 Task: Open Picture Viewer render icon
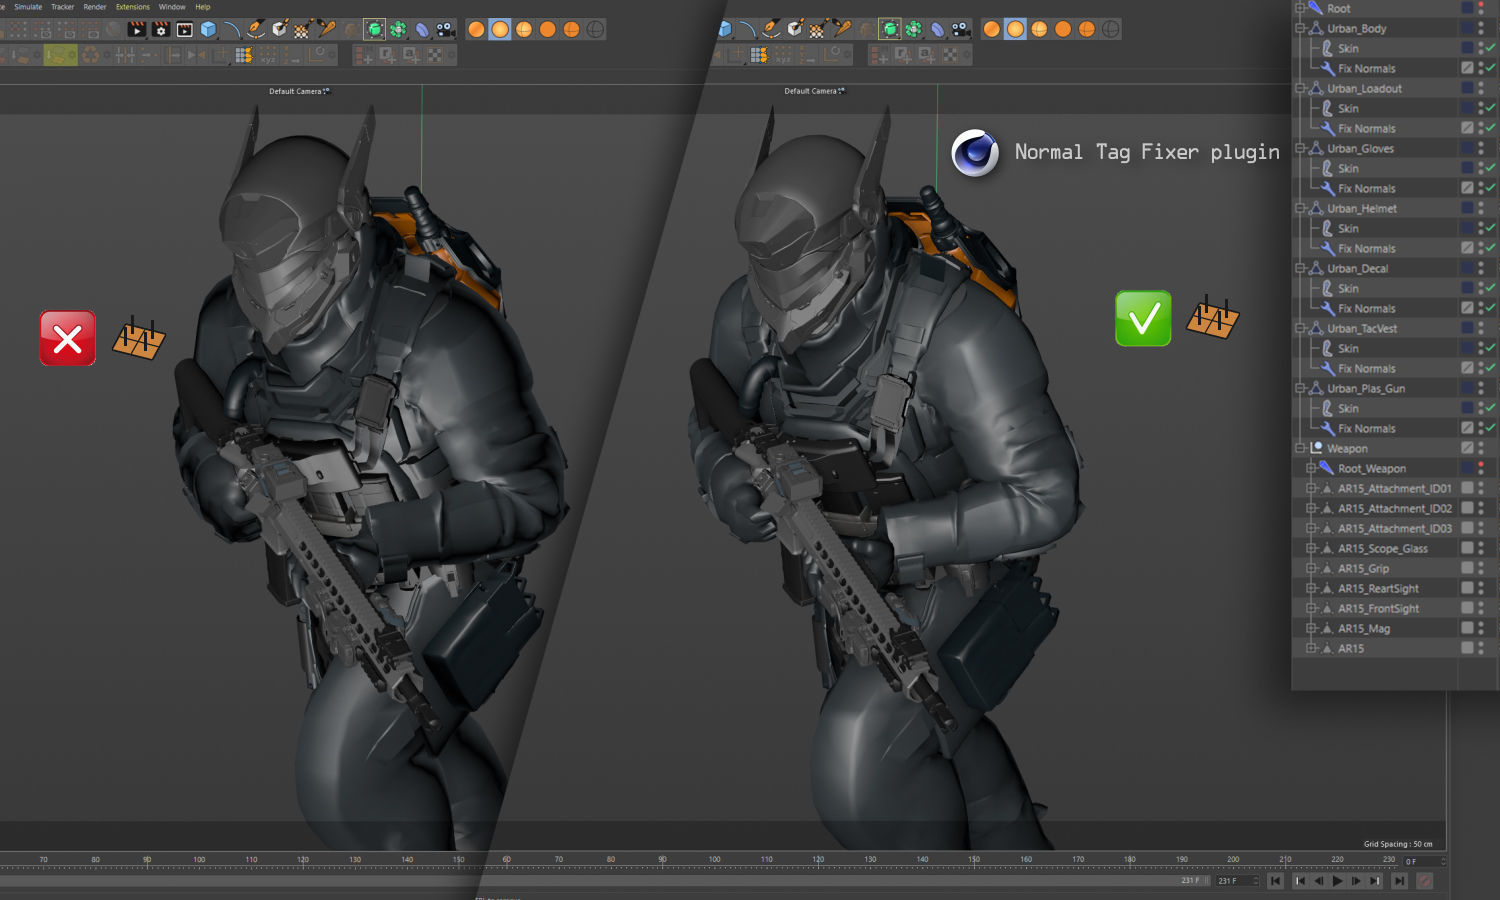point(185,30)
